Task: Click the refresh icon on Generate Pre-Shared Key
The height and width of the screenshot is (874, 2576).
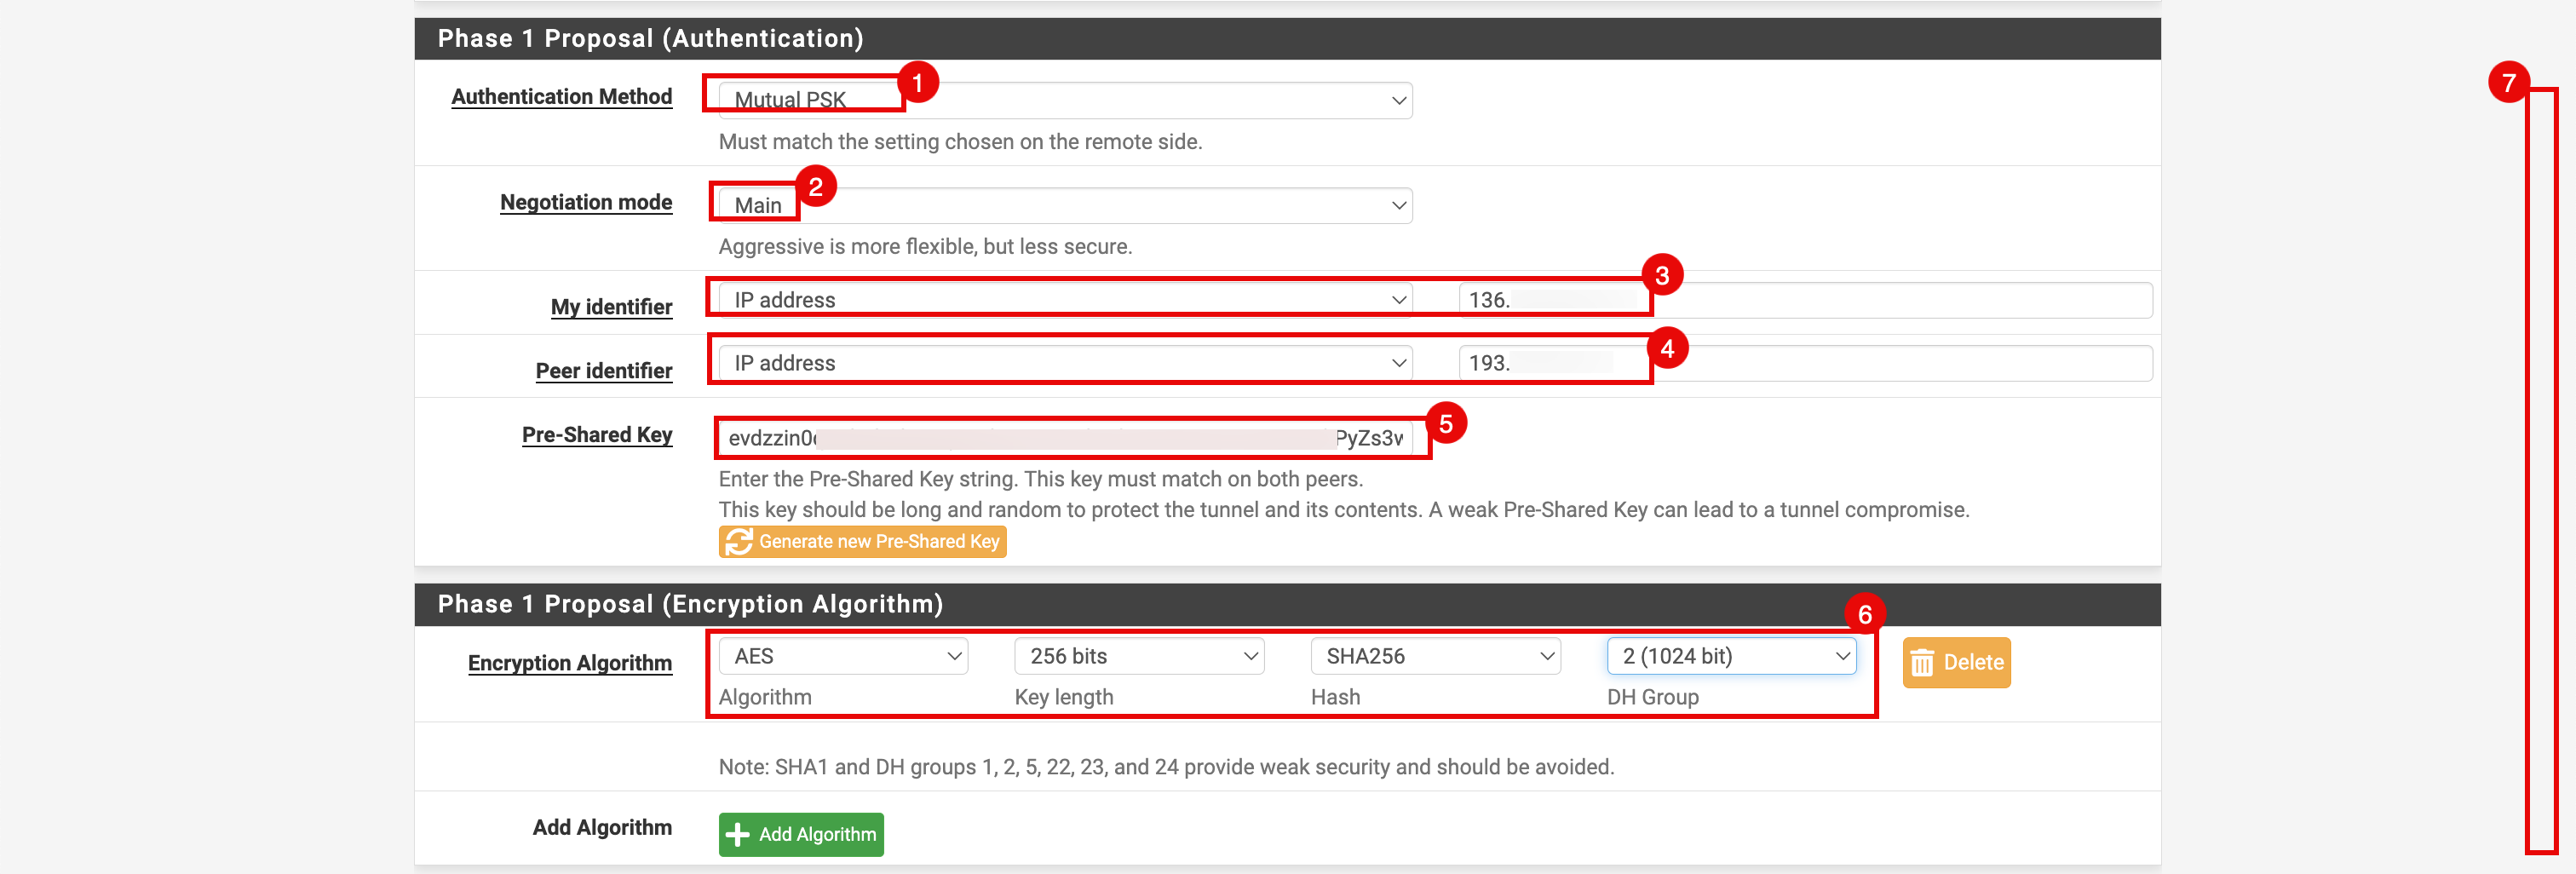Action: (x=738, y=542)
